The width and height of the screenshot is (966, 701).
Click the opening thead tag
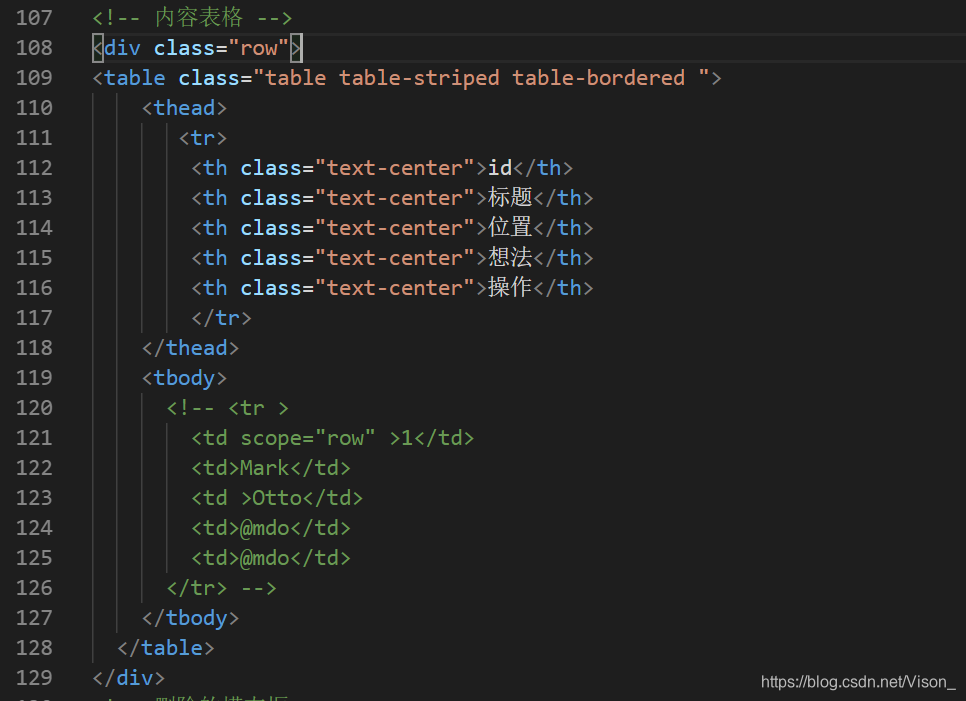click(x=184, y=108)
